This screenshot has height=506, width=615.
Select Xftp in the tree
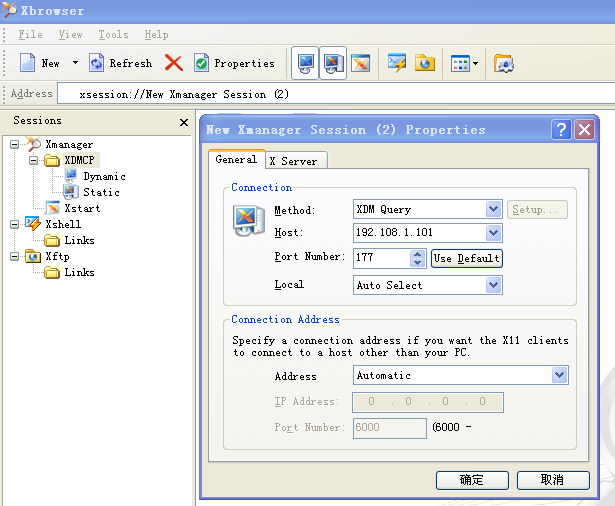point(57,256)
